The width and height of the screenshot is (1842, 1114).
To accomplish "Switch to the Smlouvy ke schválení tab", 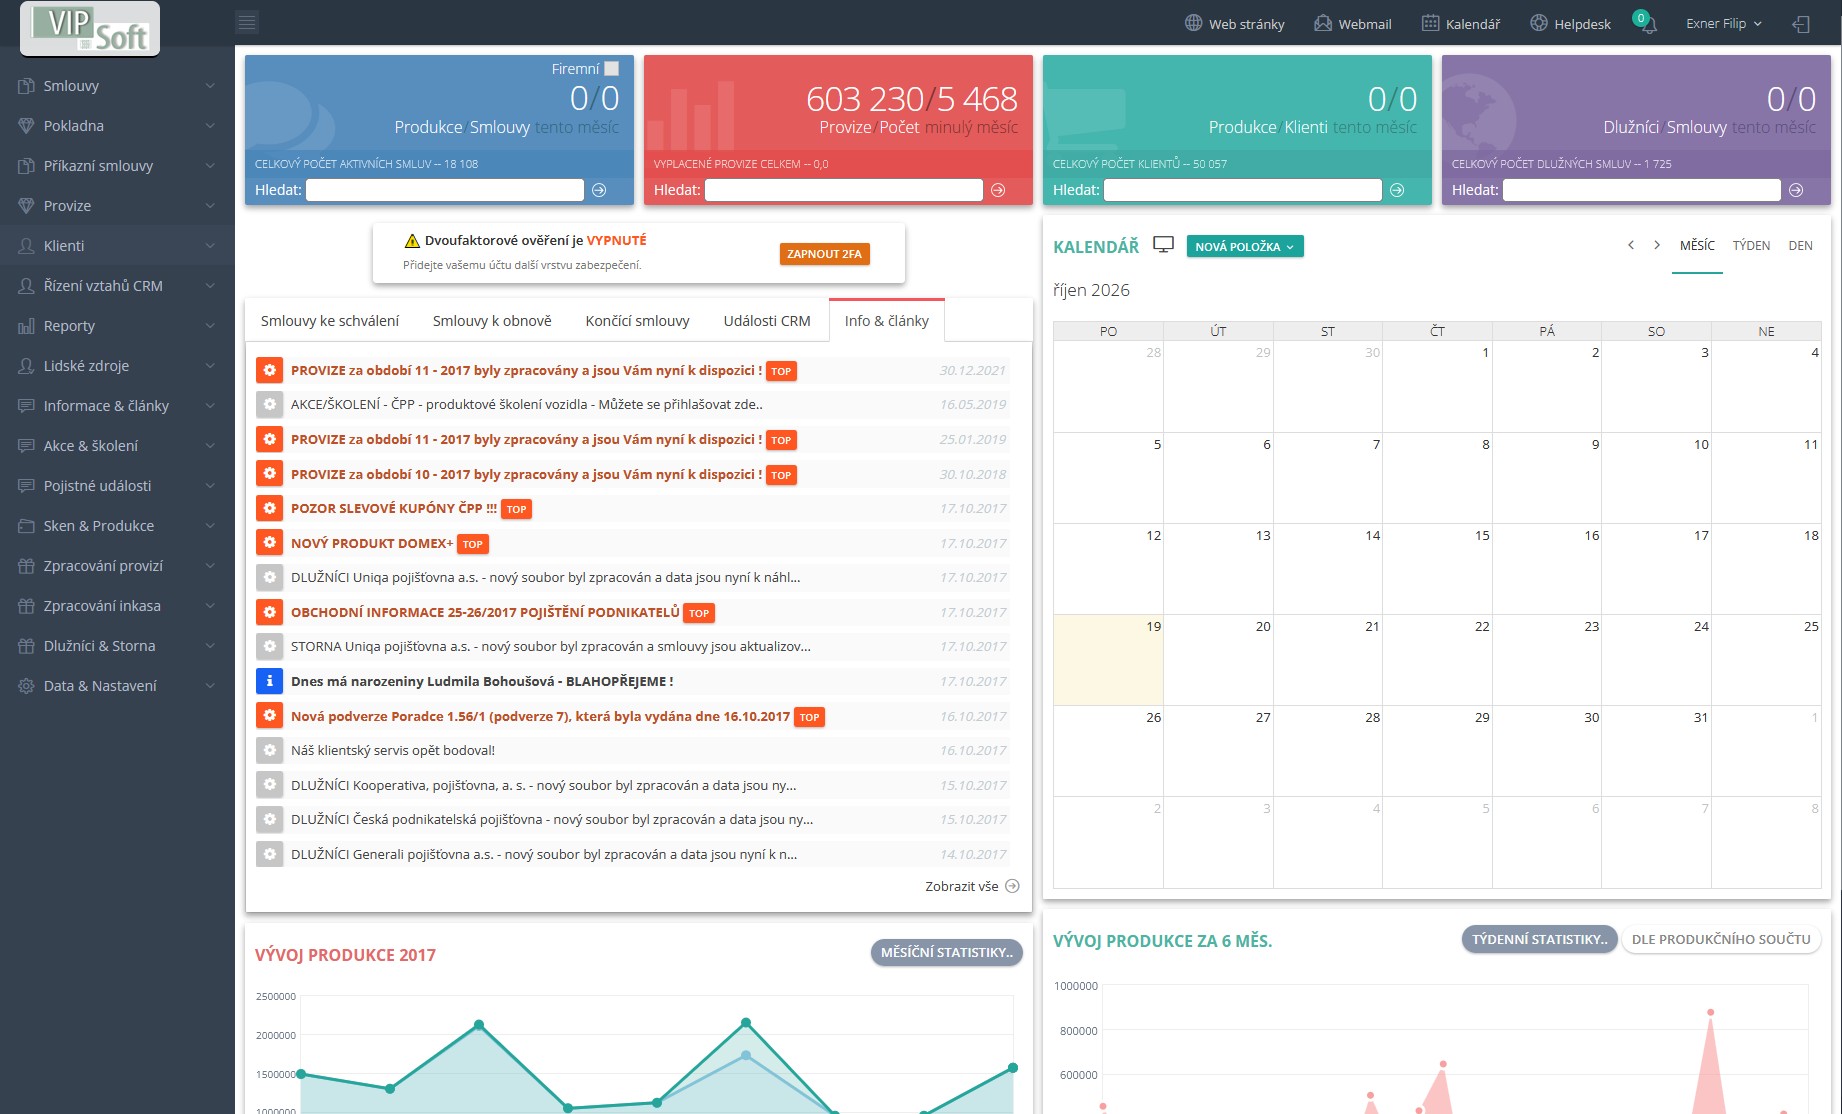I will tap(330, 321).
